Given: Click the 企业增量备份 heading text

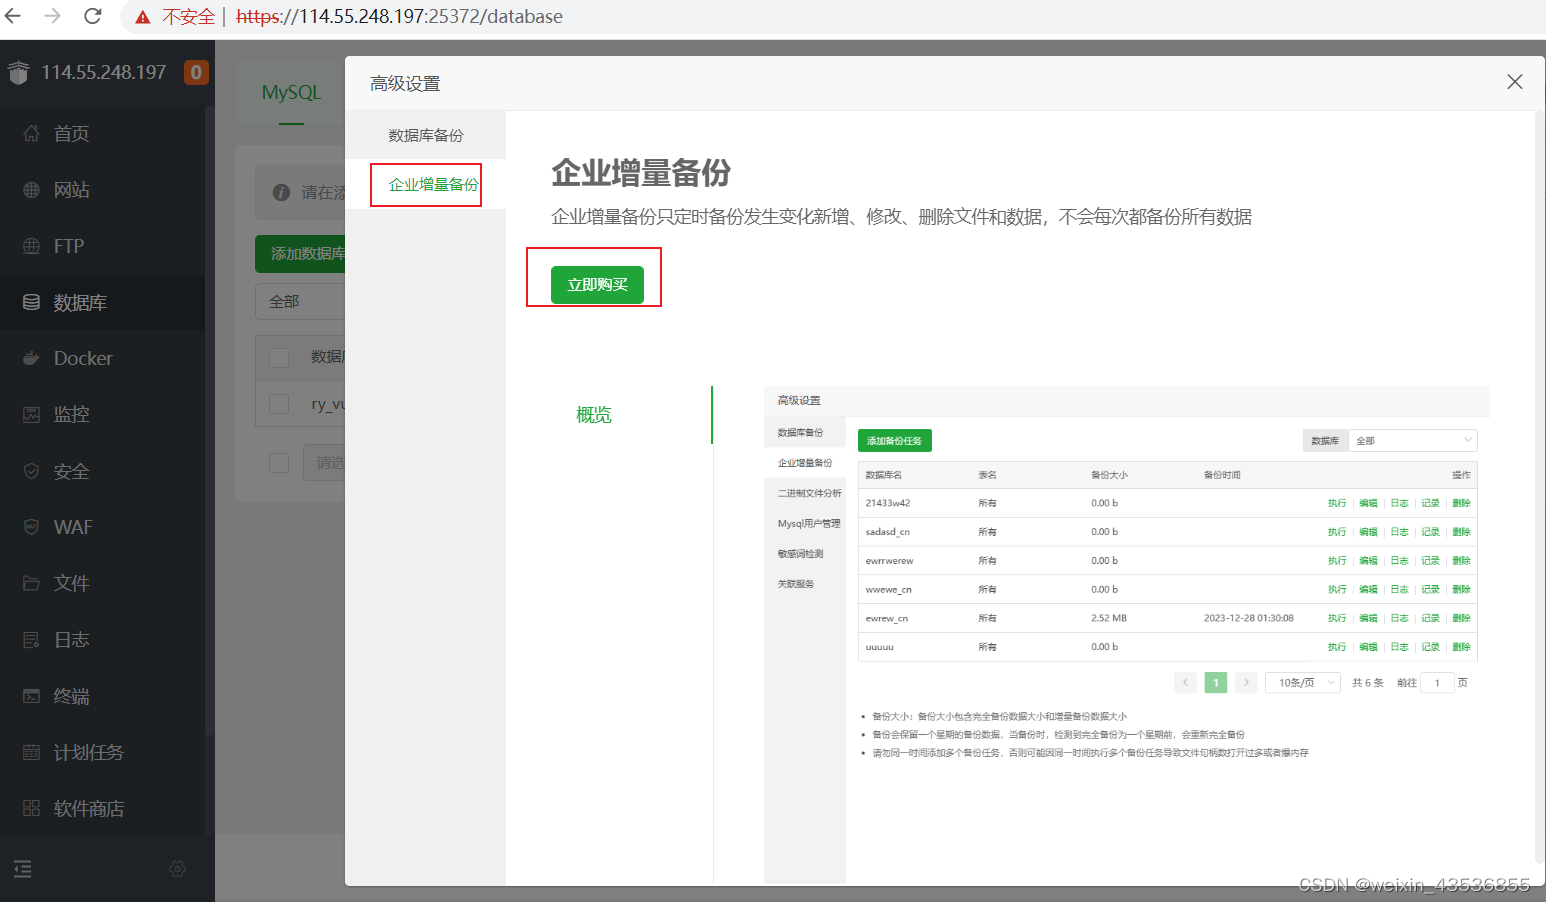Looking at the screenshot, I should pos(641,173).
